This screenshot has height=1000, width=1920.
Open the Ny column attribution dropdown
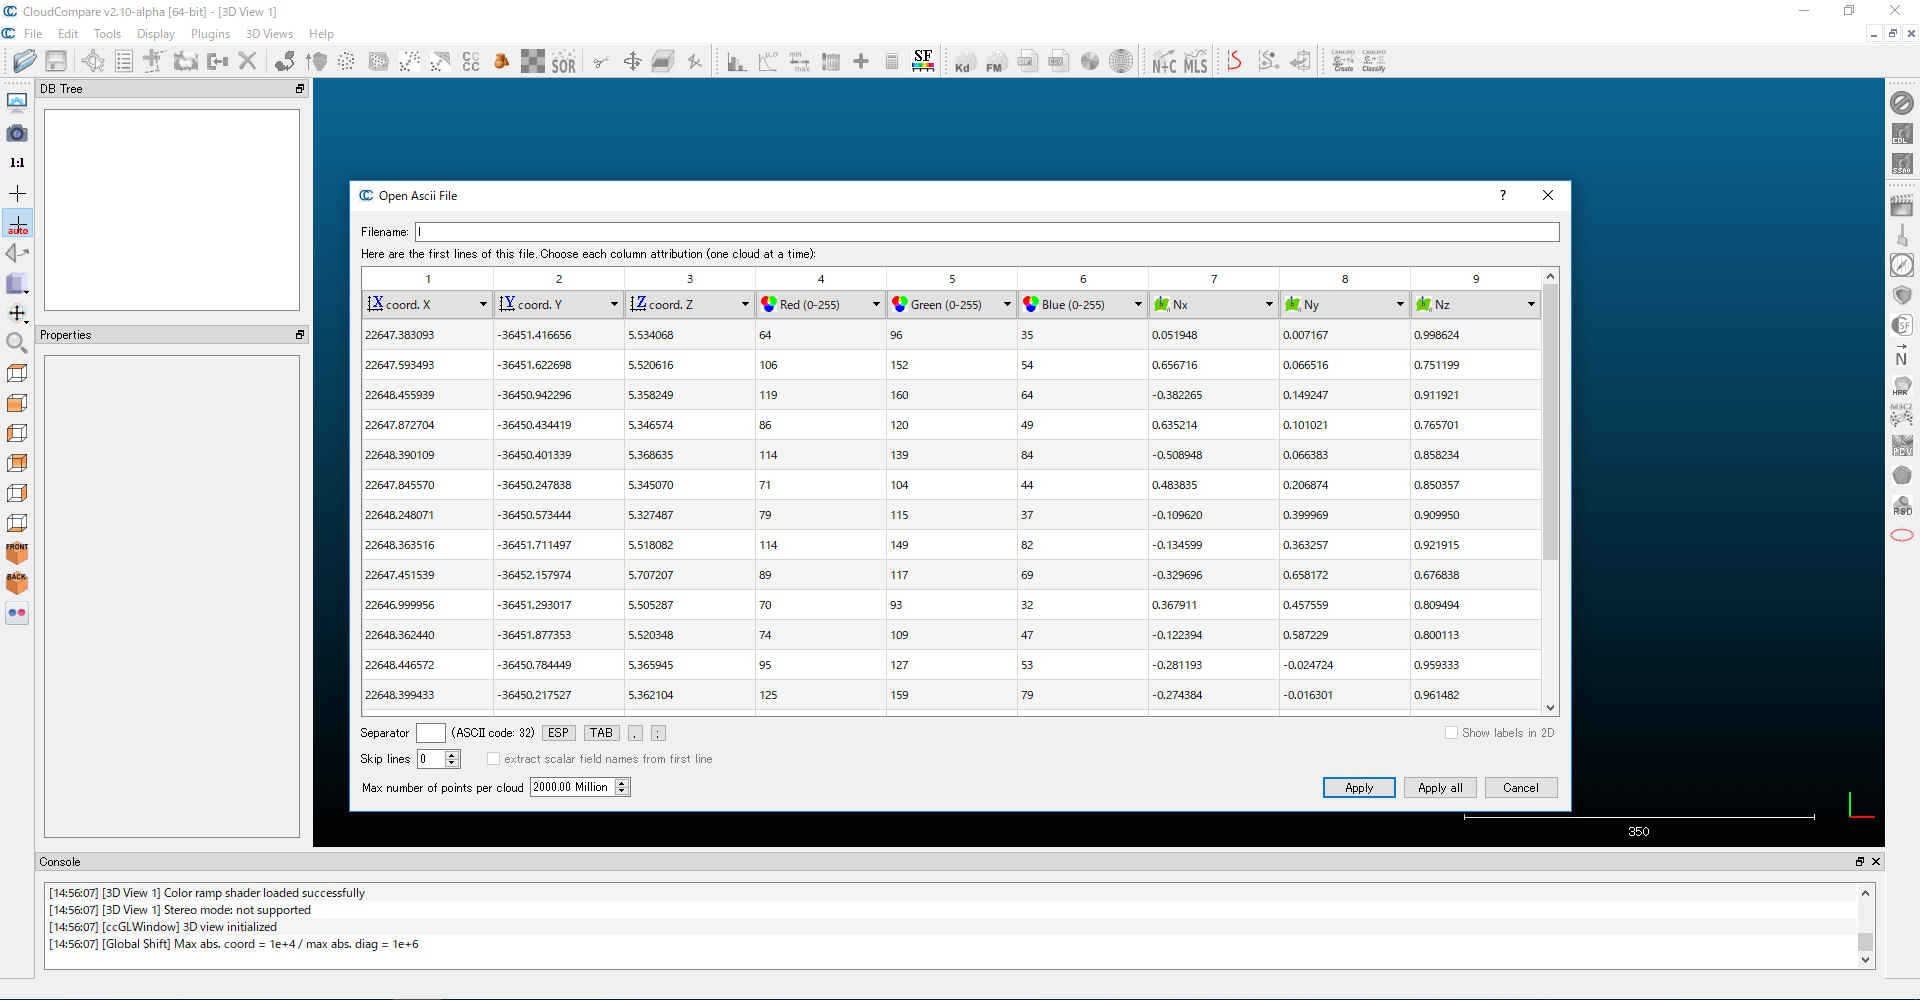pyautogui.click(x=1345, y=304)
